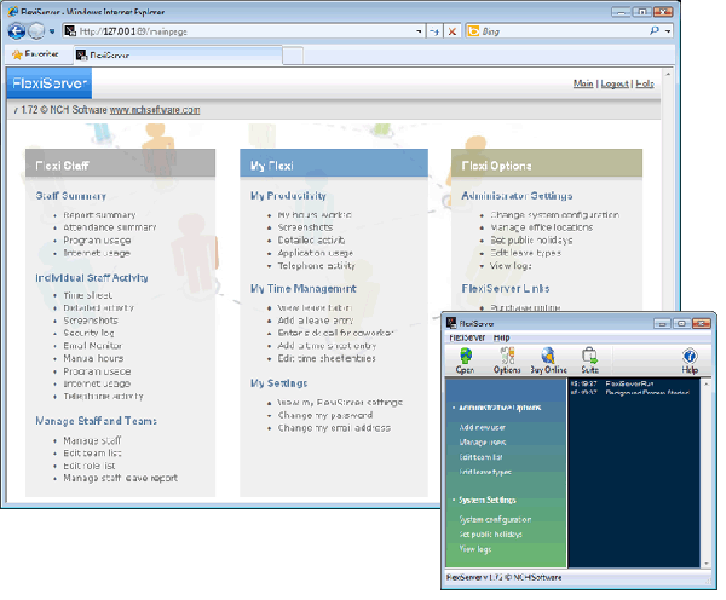Viewport: 726px width, 600px height.
Task: Click the Logout link
Action: click(614, 84)
